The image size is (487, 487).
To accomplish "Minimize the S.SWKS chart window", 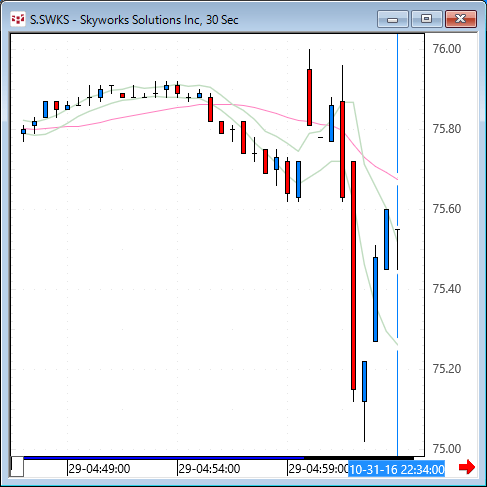I will tap(393, 19).
